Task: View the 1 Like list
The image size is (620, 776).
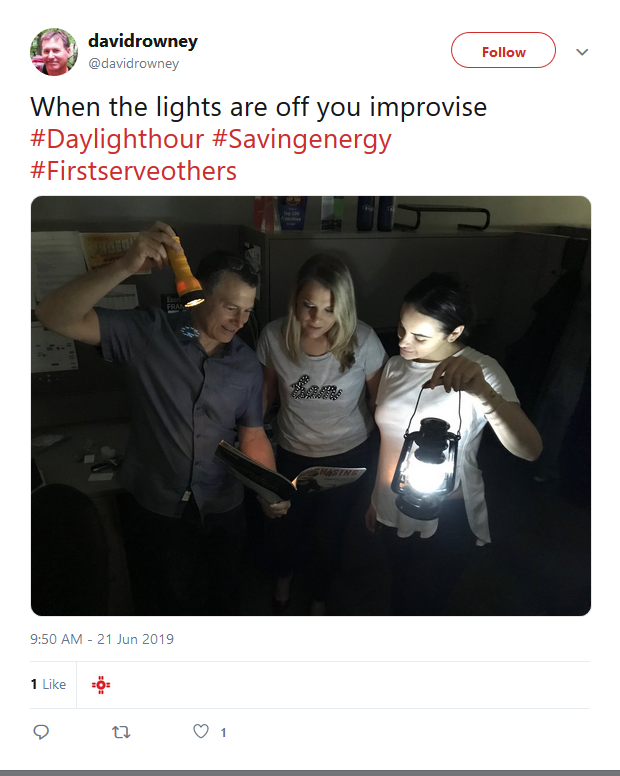Action: (x=48, y=684)
